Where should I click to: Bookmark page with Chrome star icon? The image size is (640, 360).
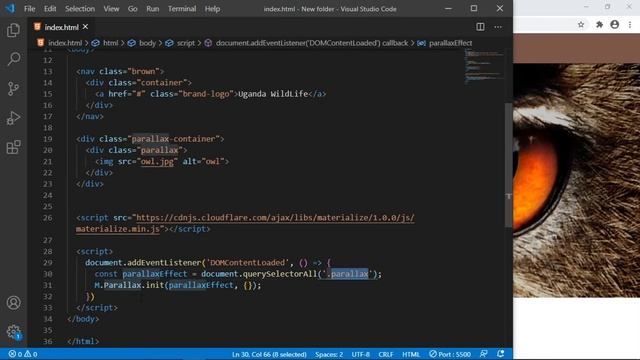tap(581, 24)
